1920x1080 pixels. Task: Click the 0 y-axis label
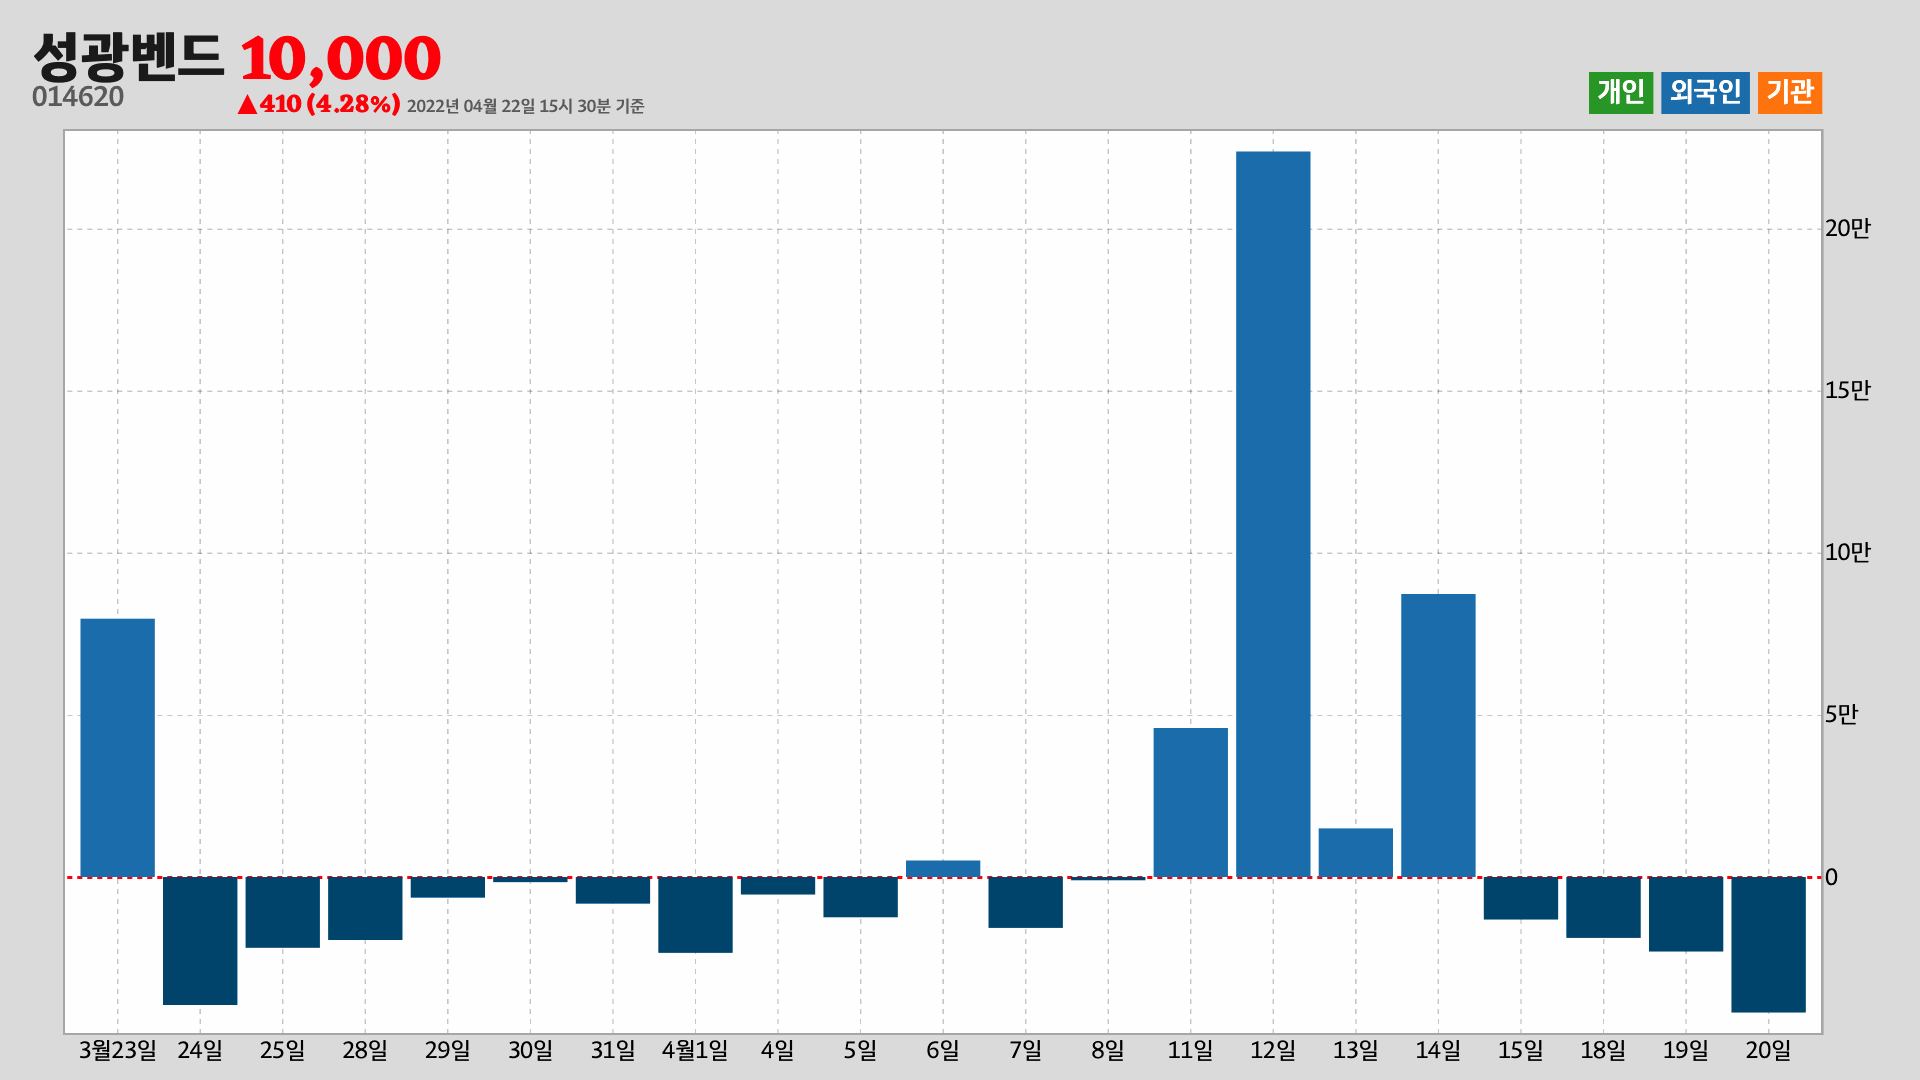(x=1831, y=877)
